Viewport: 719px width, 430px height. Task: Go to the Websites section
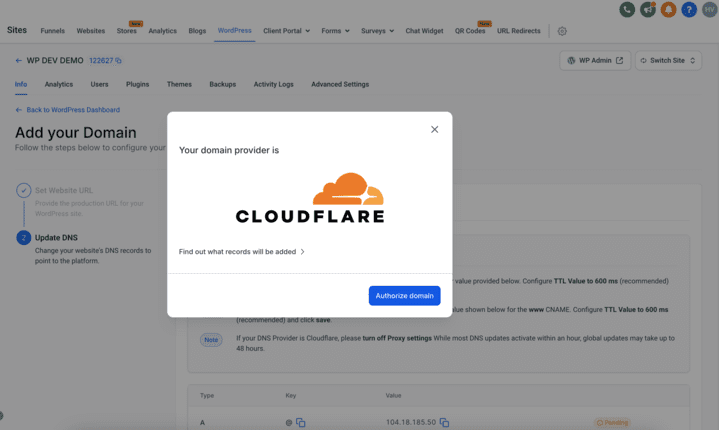coord(91,31)
